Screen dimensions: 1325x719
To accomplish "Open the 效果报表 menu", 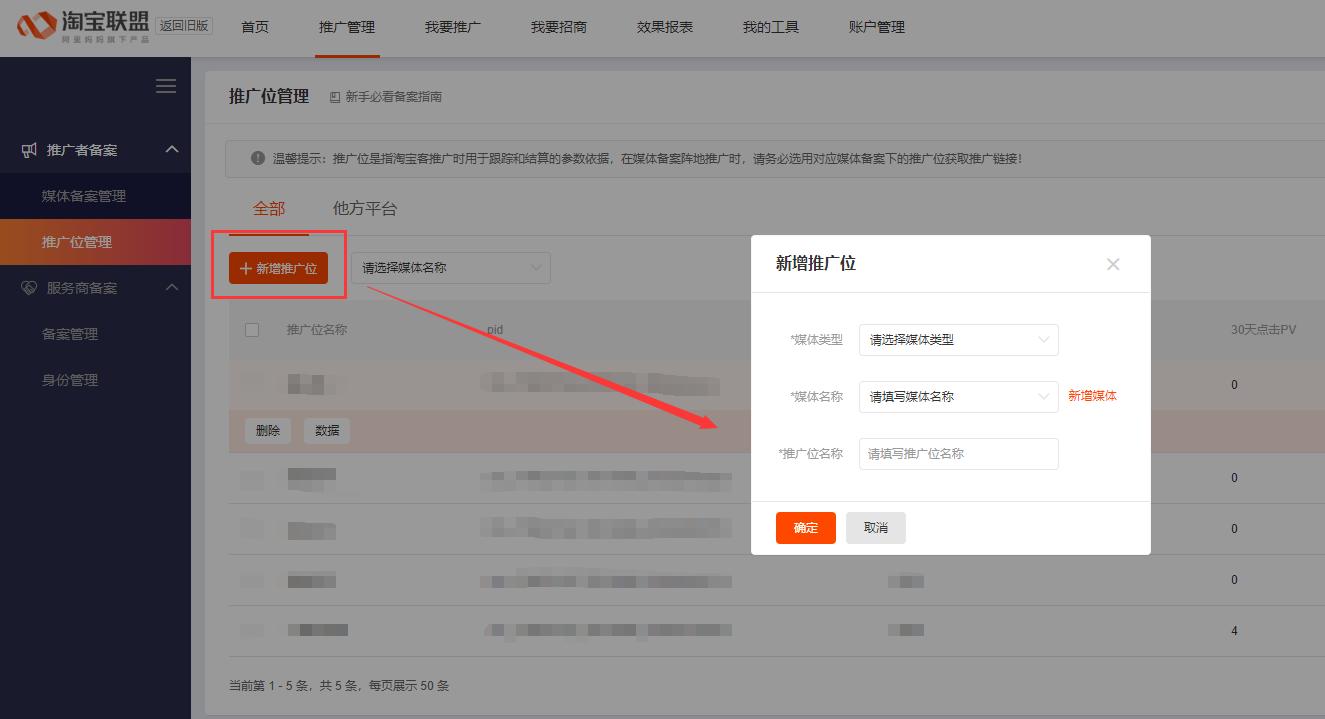I will coord(663,27).
